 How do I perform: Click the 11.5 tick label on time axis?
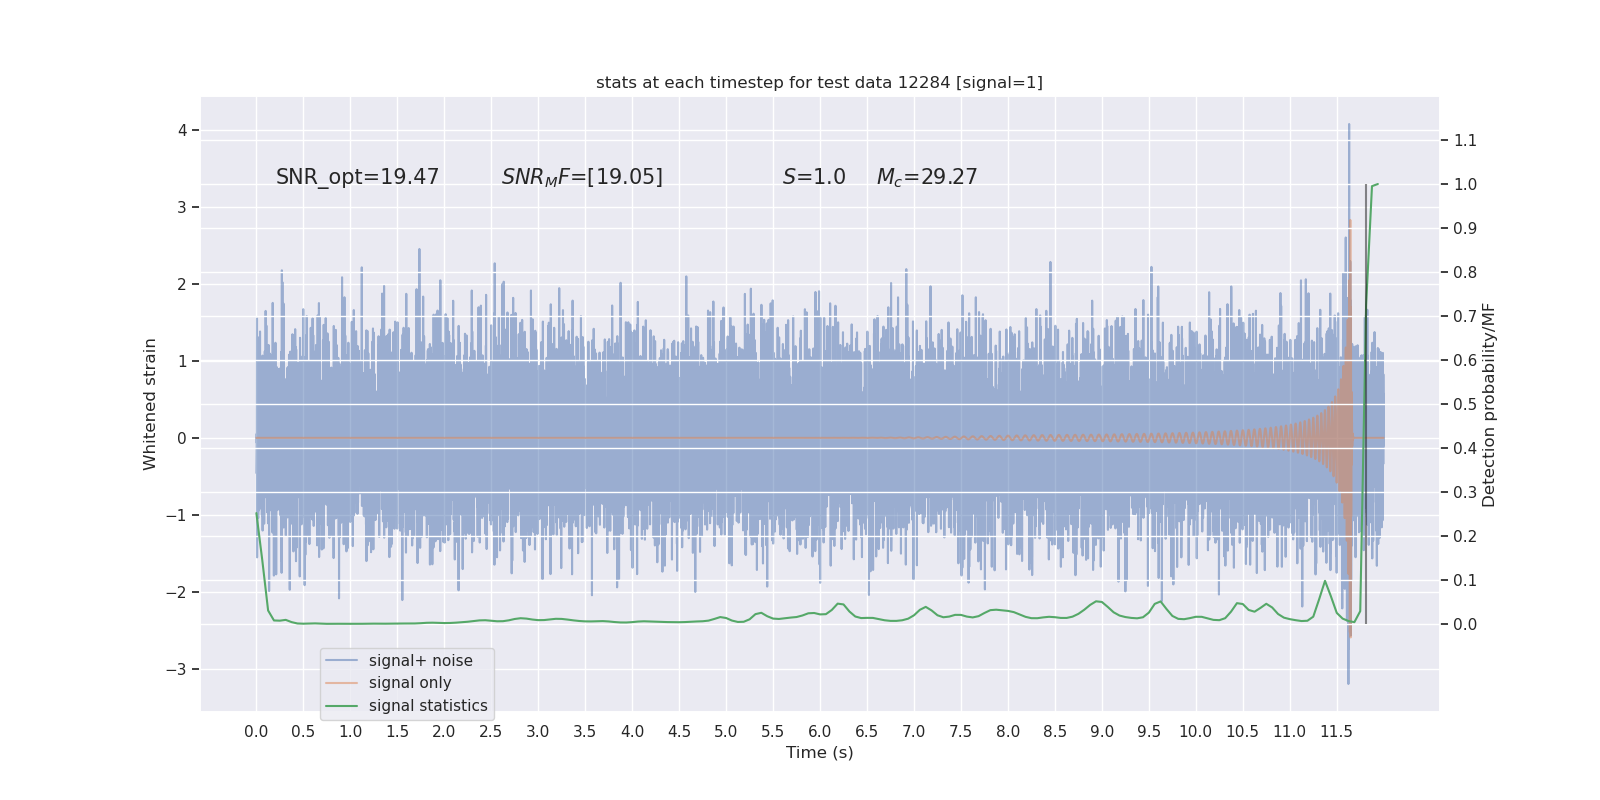[1336, 732]
